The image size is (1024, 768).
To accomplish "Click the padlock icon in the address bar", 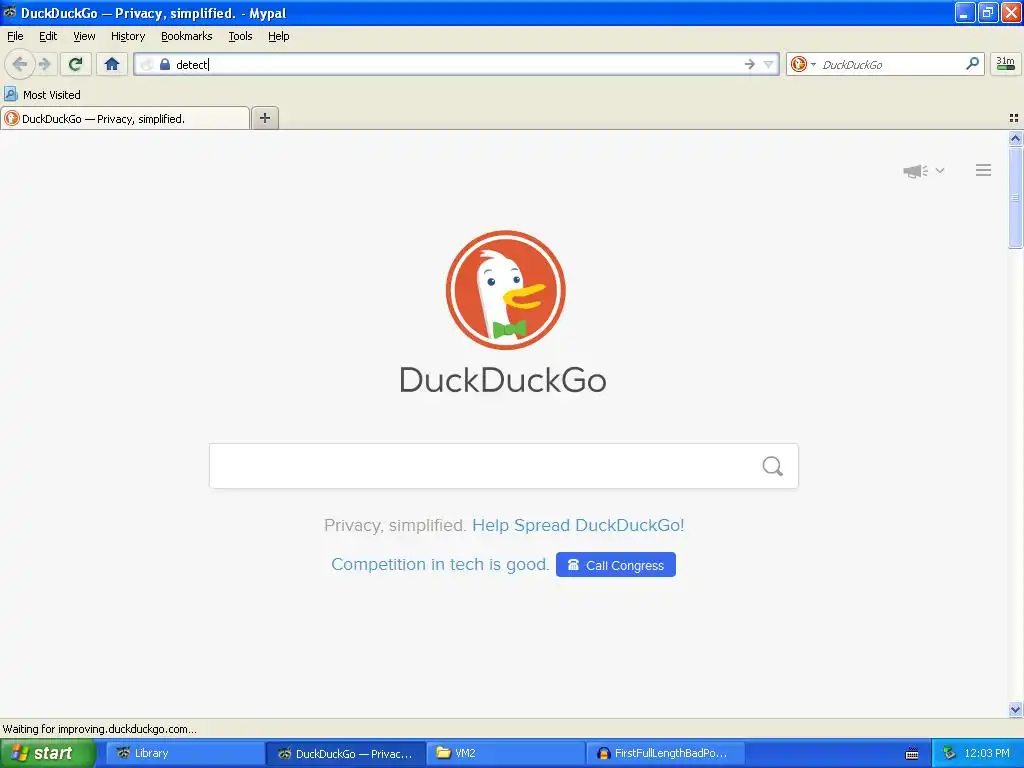I will coord(165,64).
